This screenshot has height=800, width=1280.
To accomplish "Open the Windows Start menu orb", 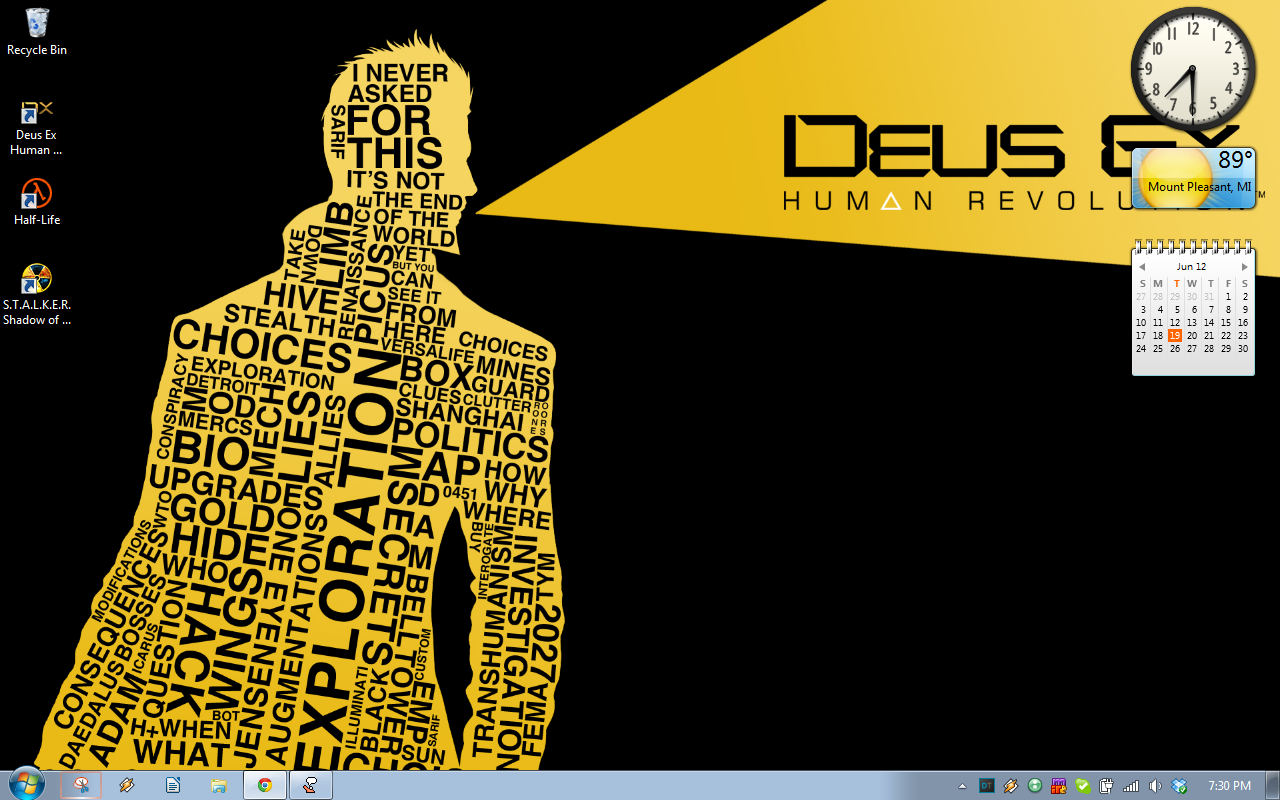I will pos(26,785).
